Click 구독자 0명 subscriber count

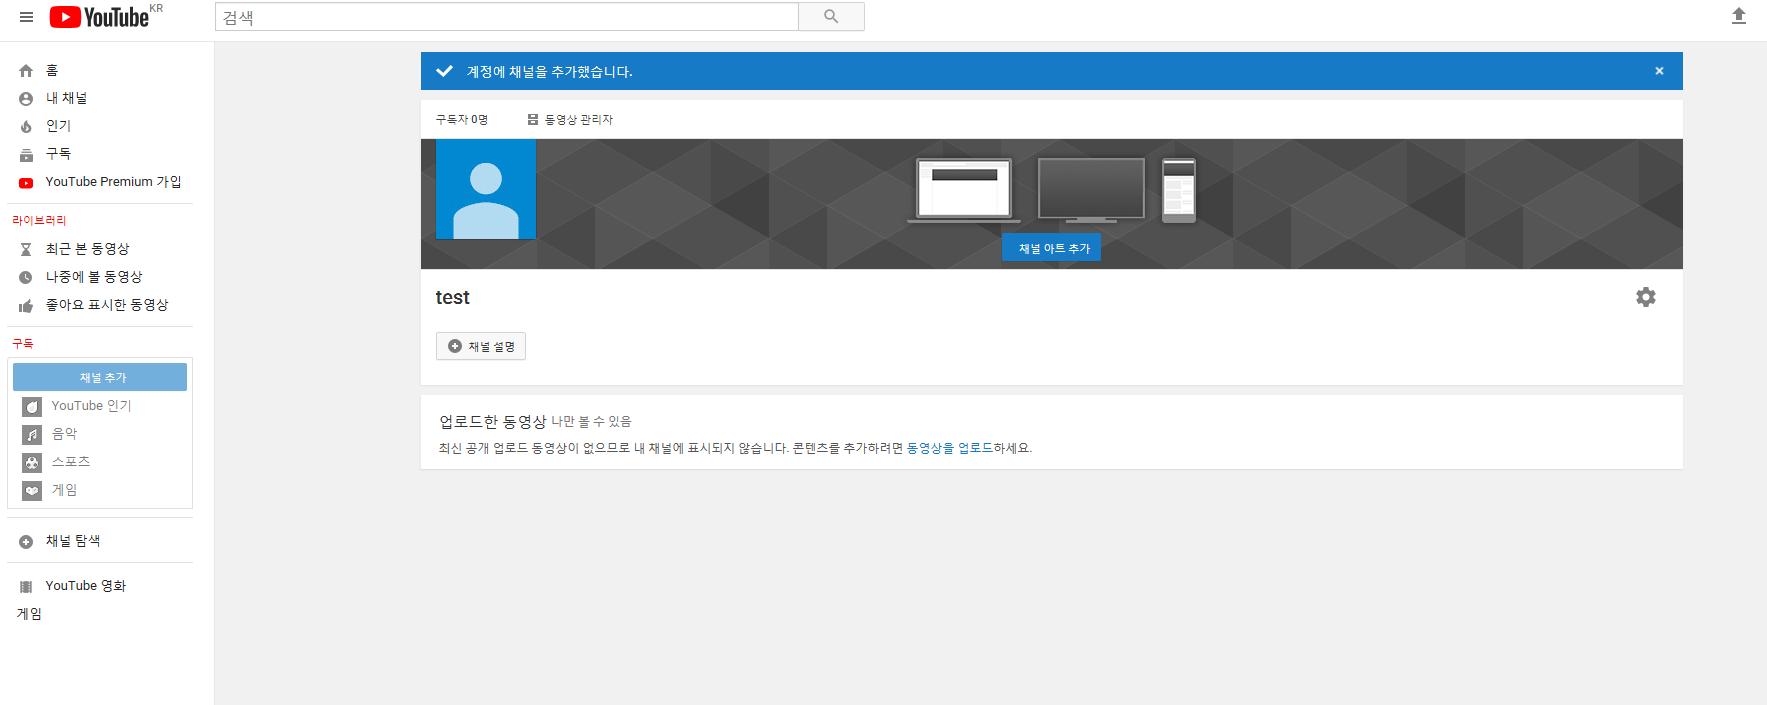click(x=462, y=119)
